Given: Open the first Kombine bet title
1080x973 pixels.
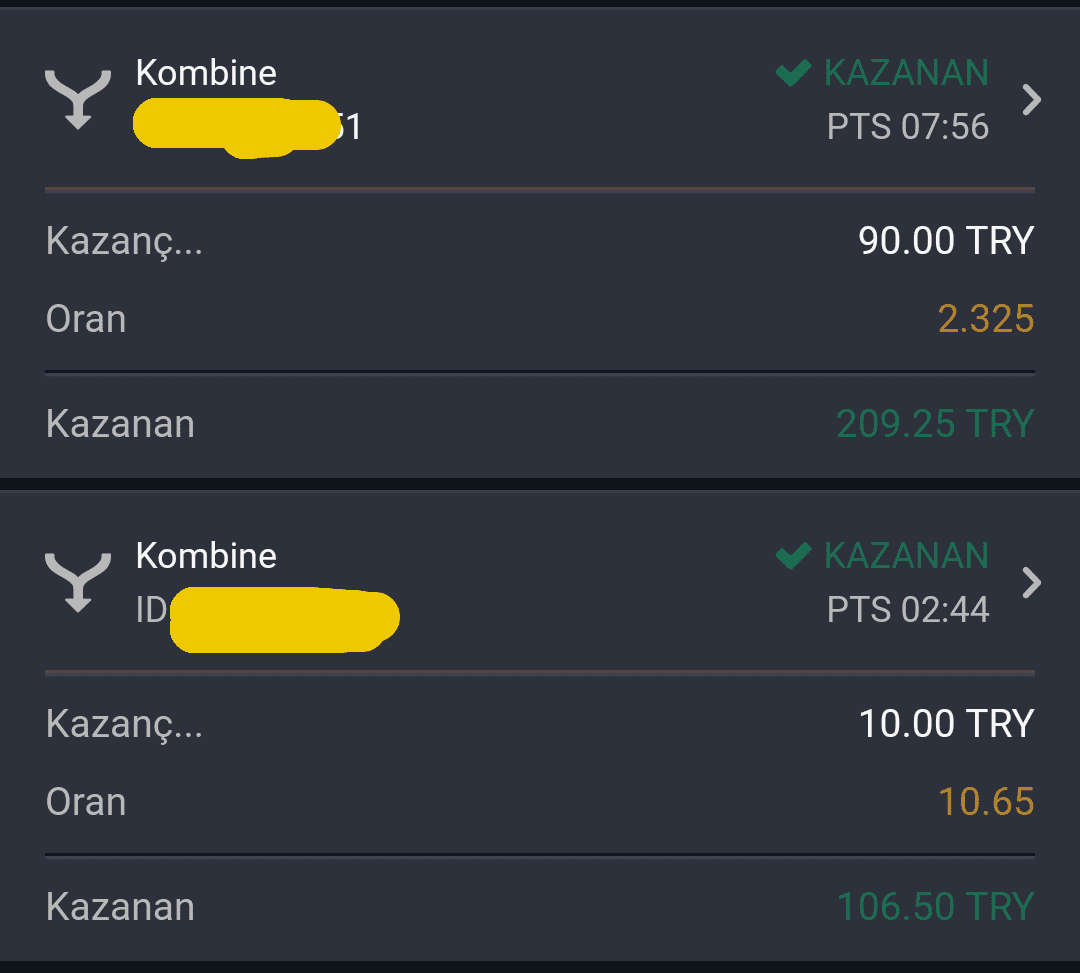Looking at the screenshot, I should pos(206,73).
